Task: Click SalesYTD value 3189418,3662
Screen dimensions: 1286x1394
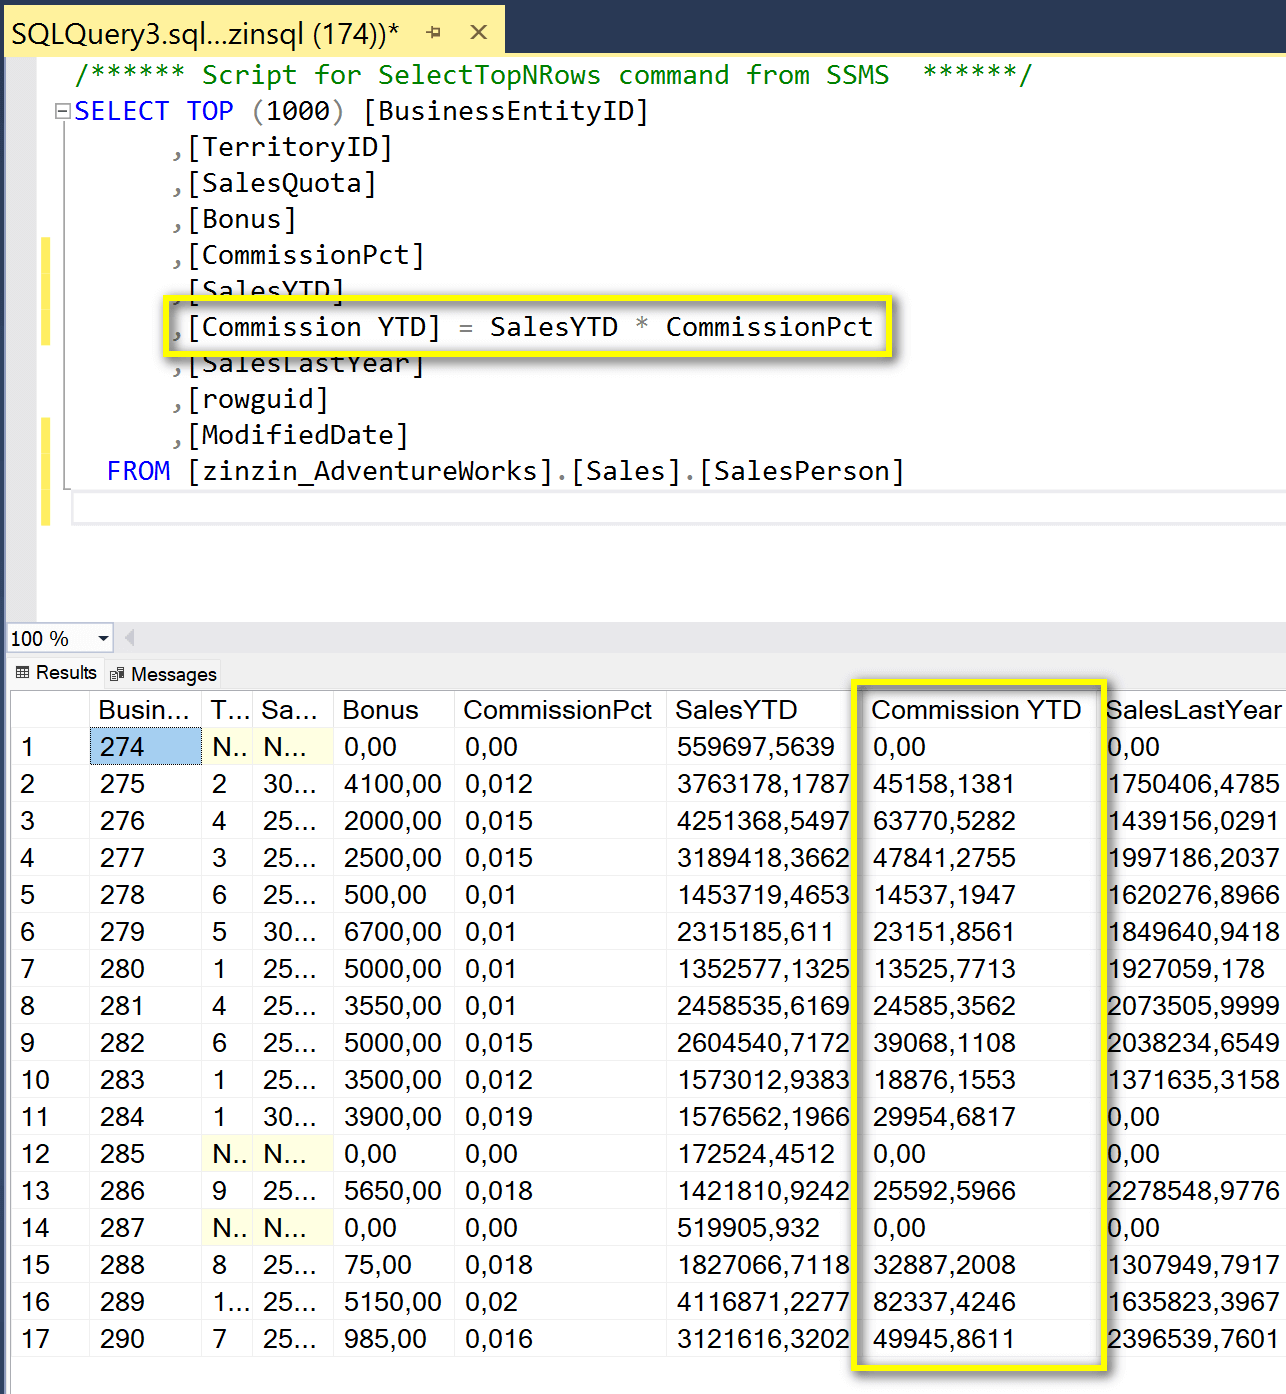Action: [762, 858]
